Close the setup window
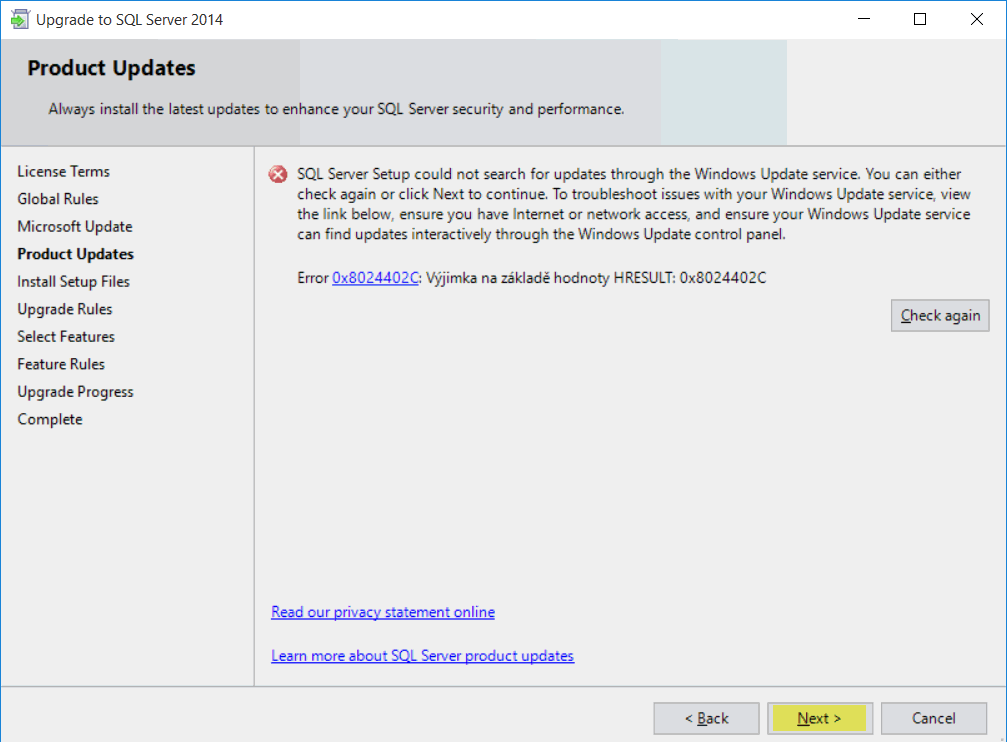 pos(977,19)
